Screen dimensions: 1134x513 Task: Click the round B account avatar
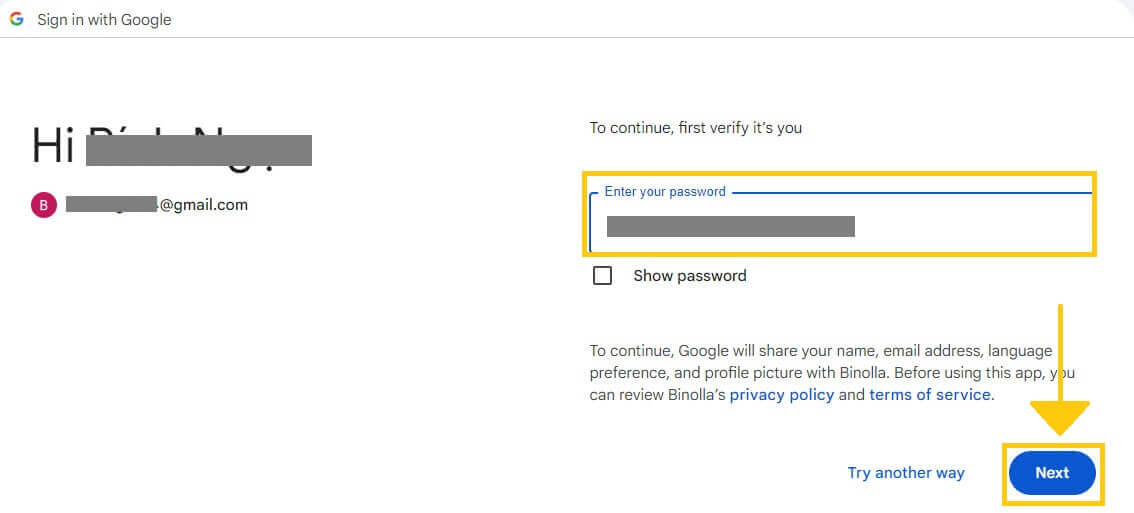(44, 205)
